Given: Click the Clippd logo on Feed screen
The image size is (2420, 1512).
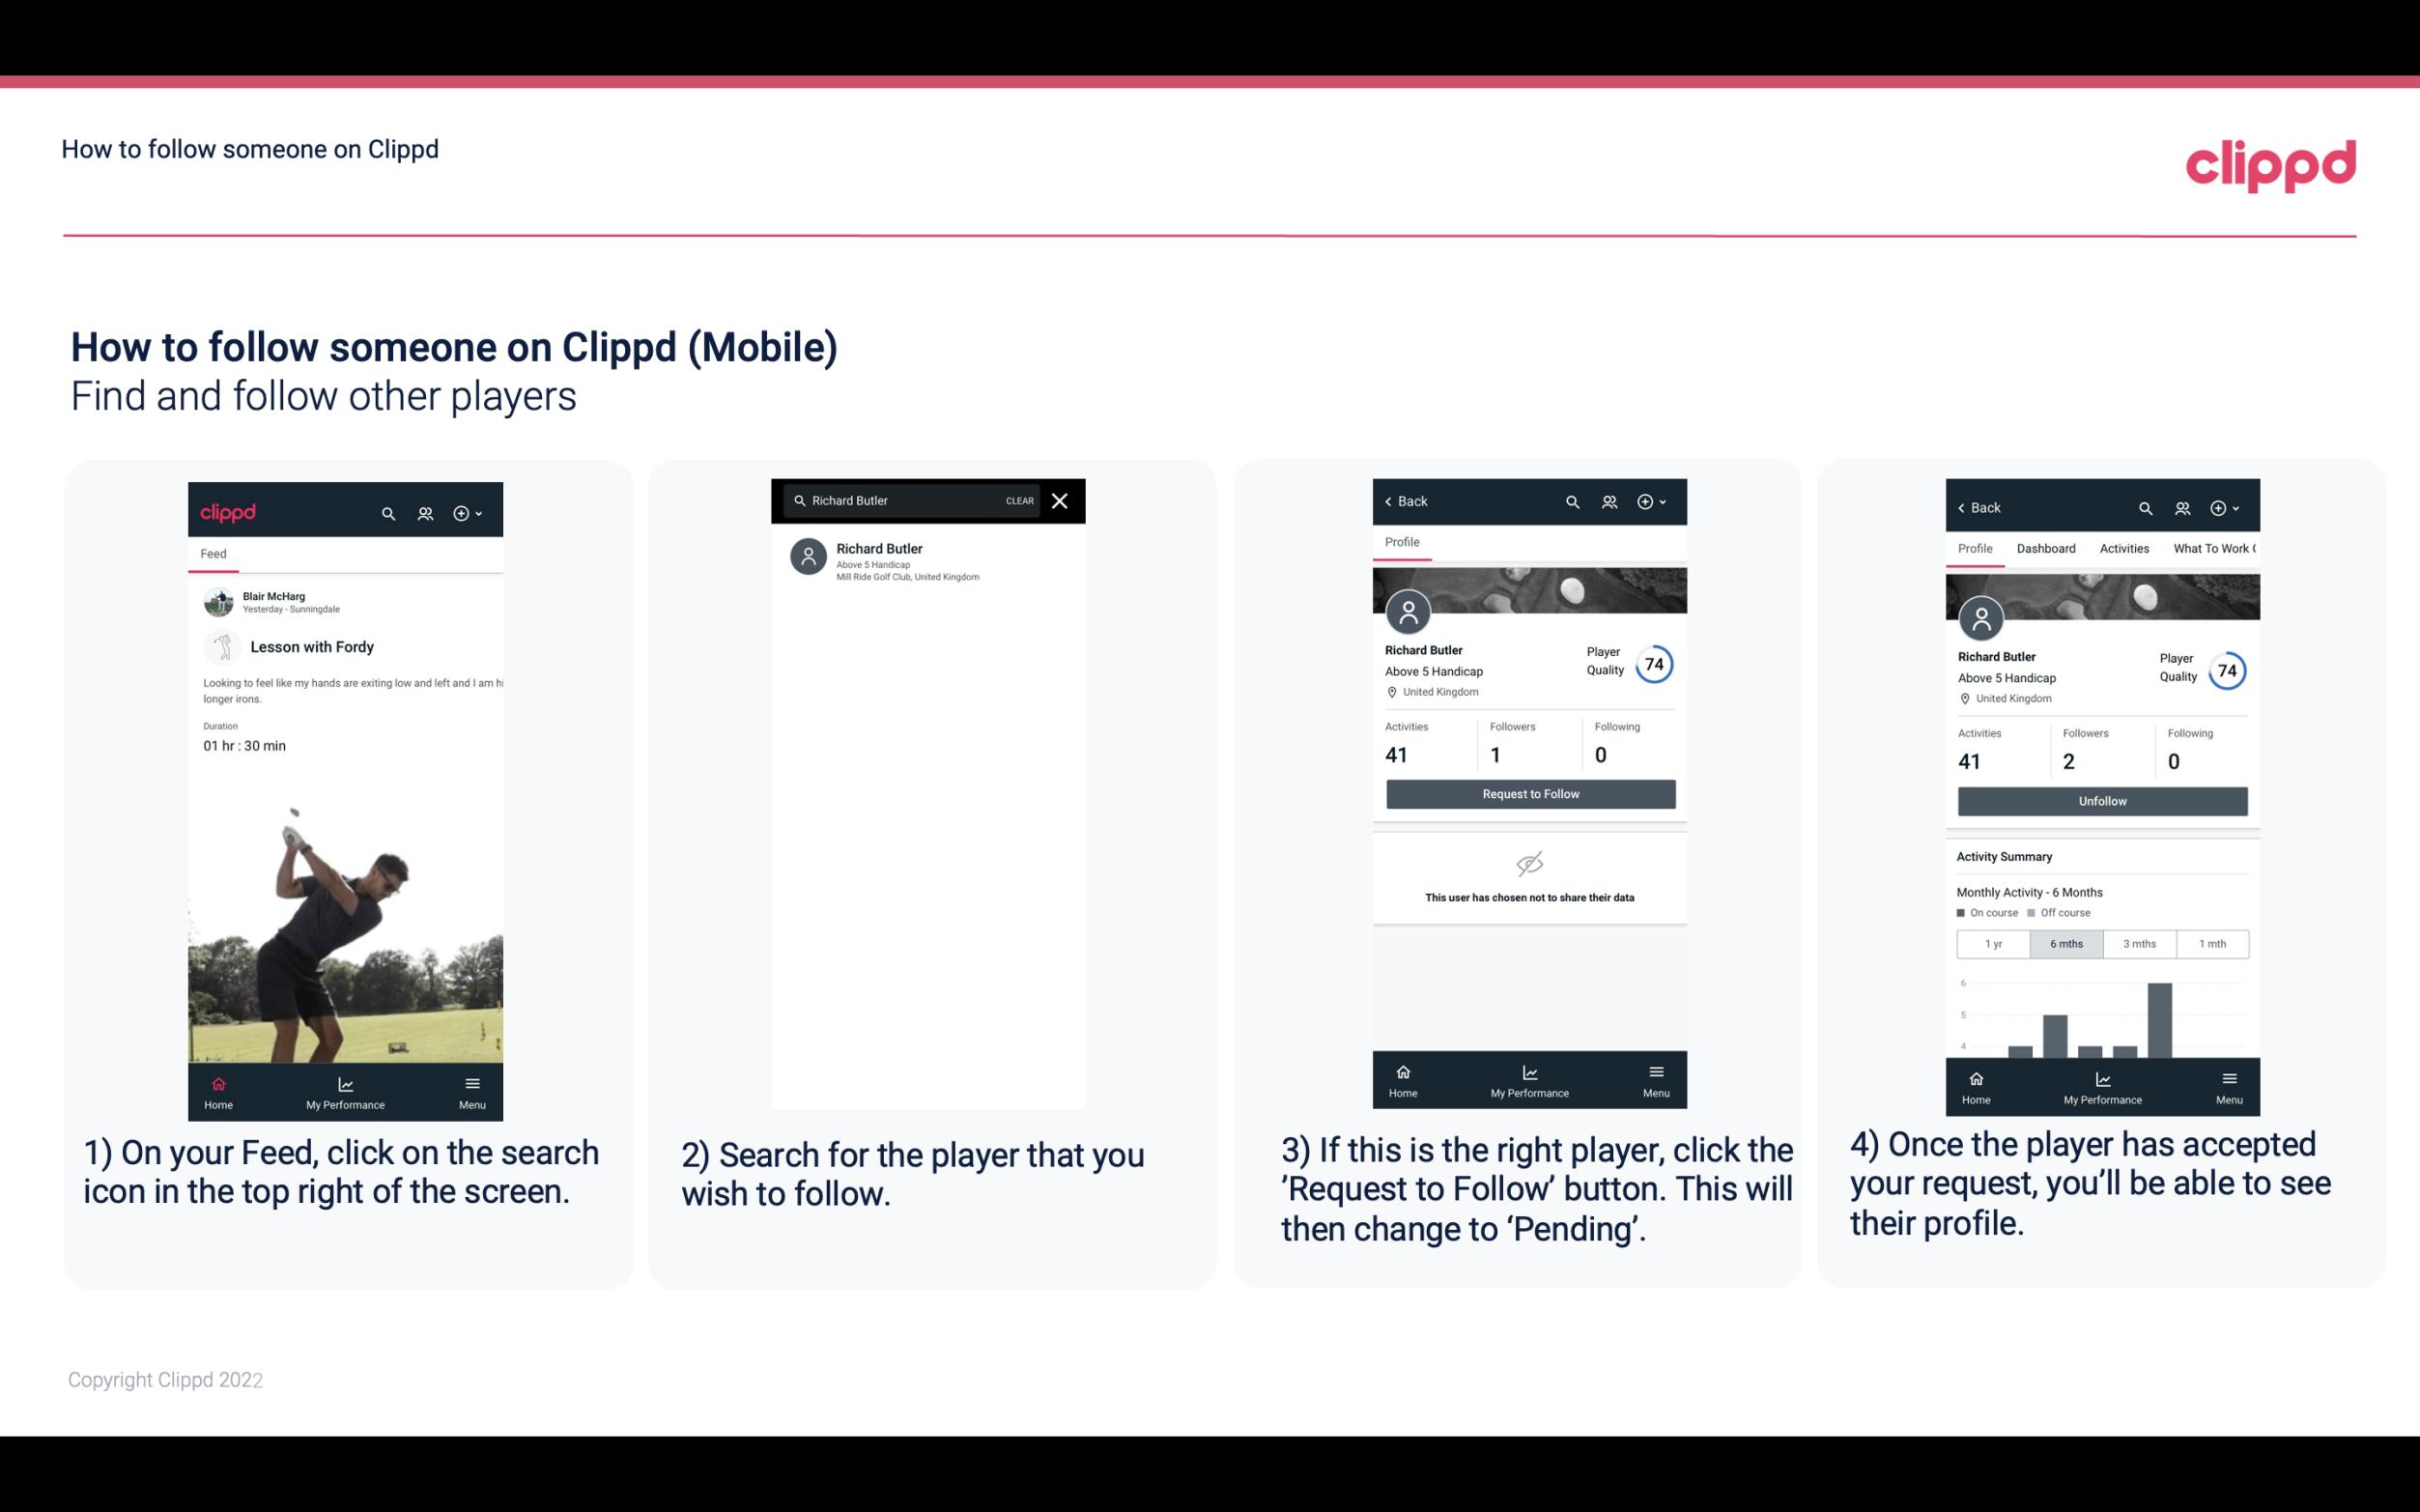Looking at the screenshot, I should click(228, 512).
